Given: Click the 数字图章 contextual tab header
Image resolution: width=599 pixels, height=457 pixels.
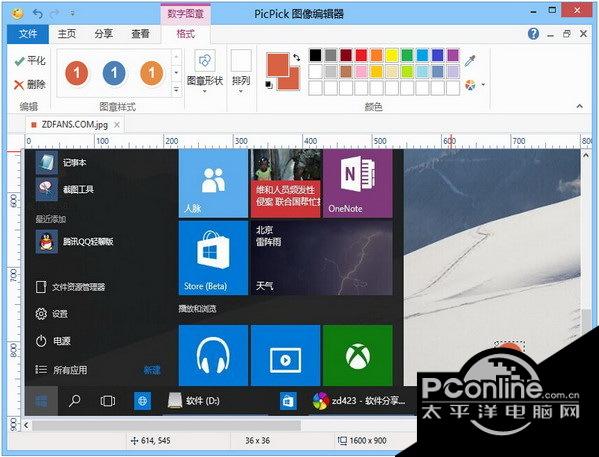Looking at the screenshot, I should click(x=186, y=14).
